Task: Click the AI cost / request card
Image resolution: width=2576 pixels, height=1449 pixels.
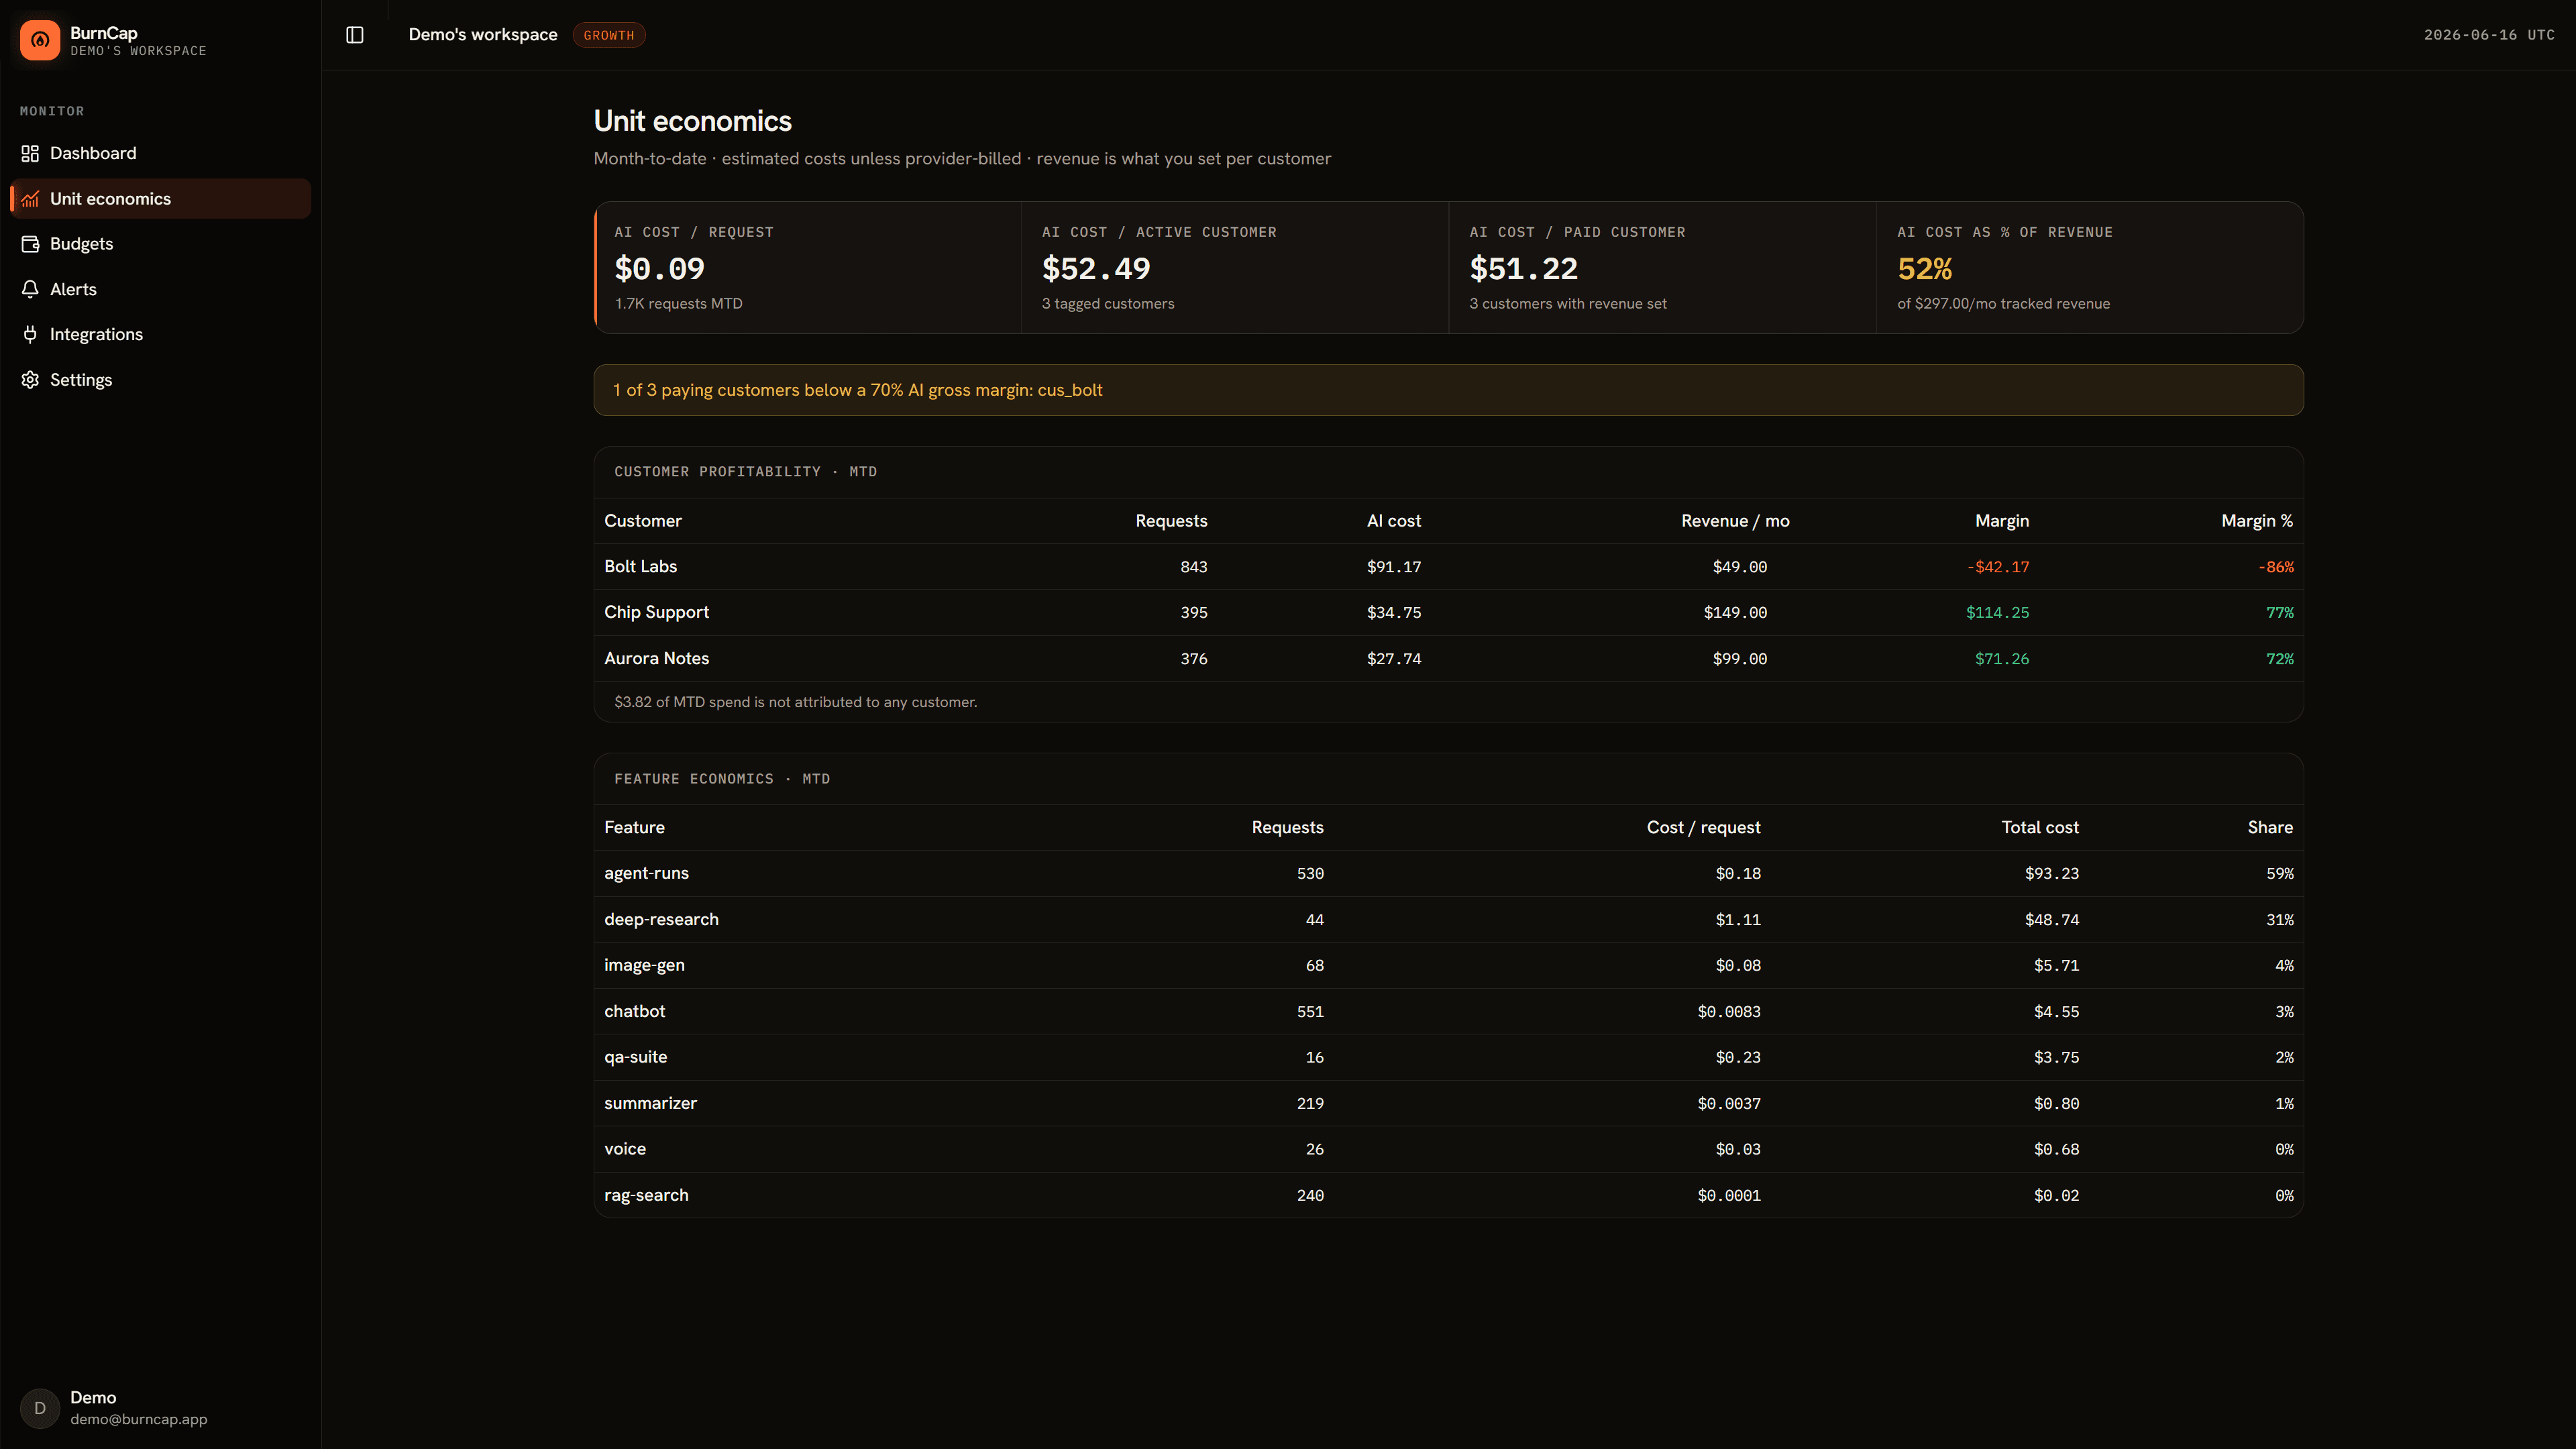Action: pyautogui.click(x=808, y=268)
